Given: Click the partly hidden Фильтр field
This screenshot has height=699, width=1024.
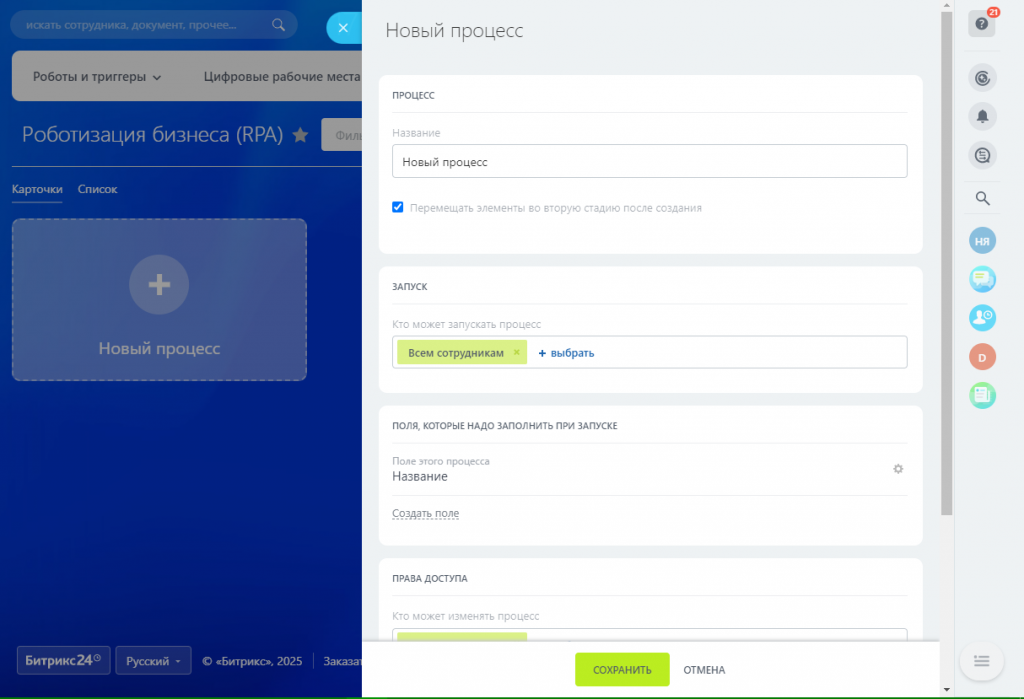Looking at the screenshot, I should tap(342, 135).
